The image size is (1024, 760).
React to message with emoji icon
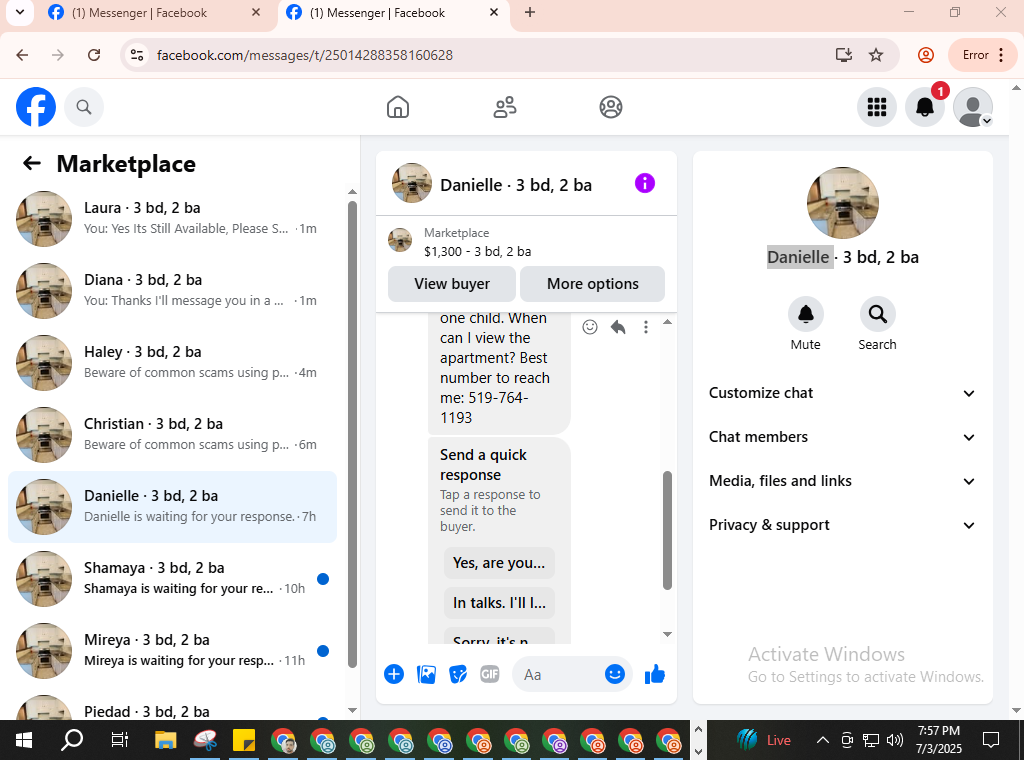[590, 327]
